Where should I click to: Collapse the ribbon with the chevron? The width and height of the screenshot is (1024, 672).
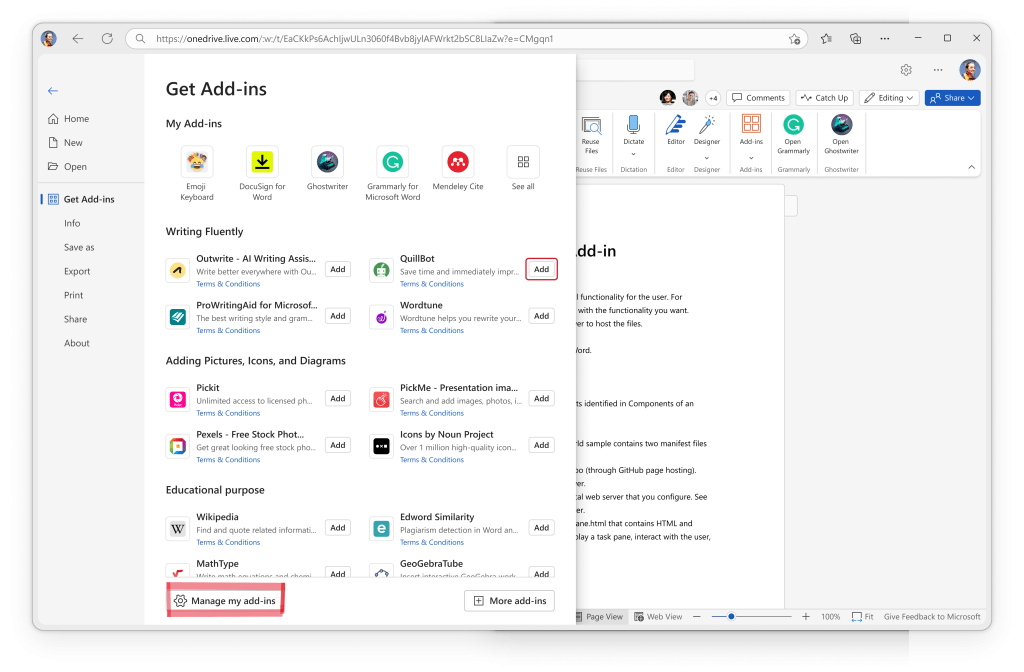tap(972, 167)
